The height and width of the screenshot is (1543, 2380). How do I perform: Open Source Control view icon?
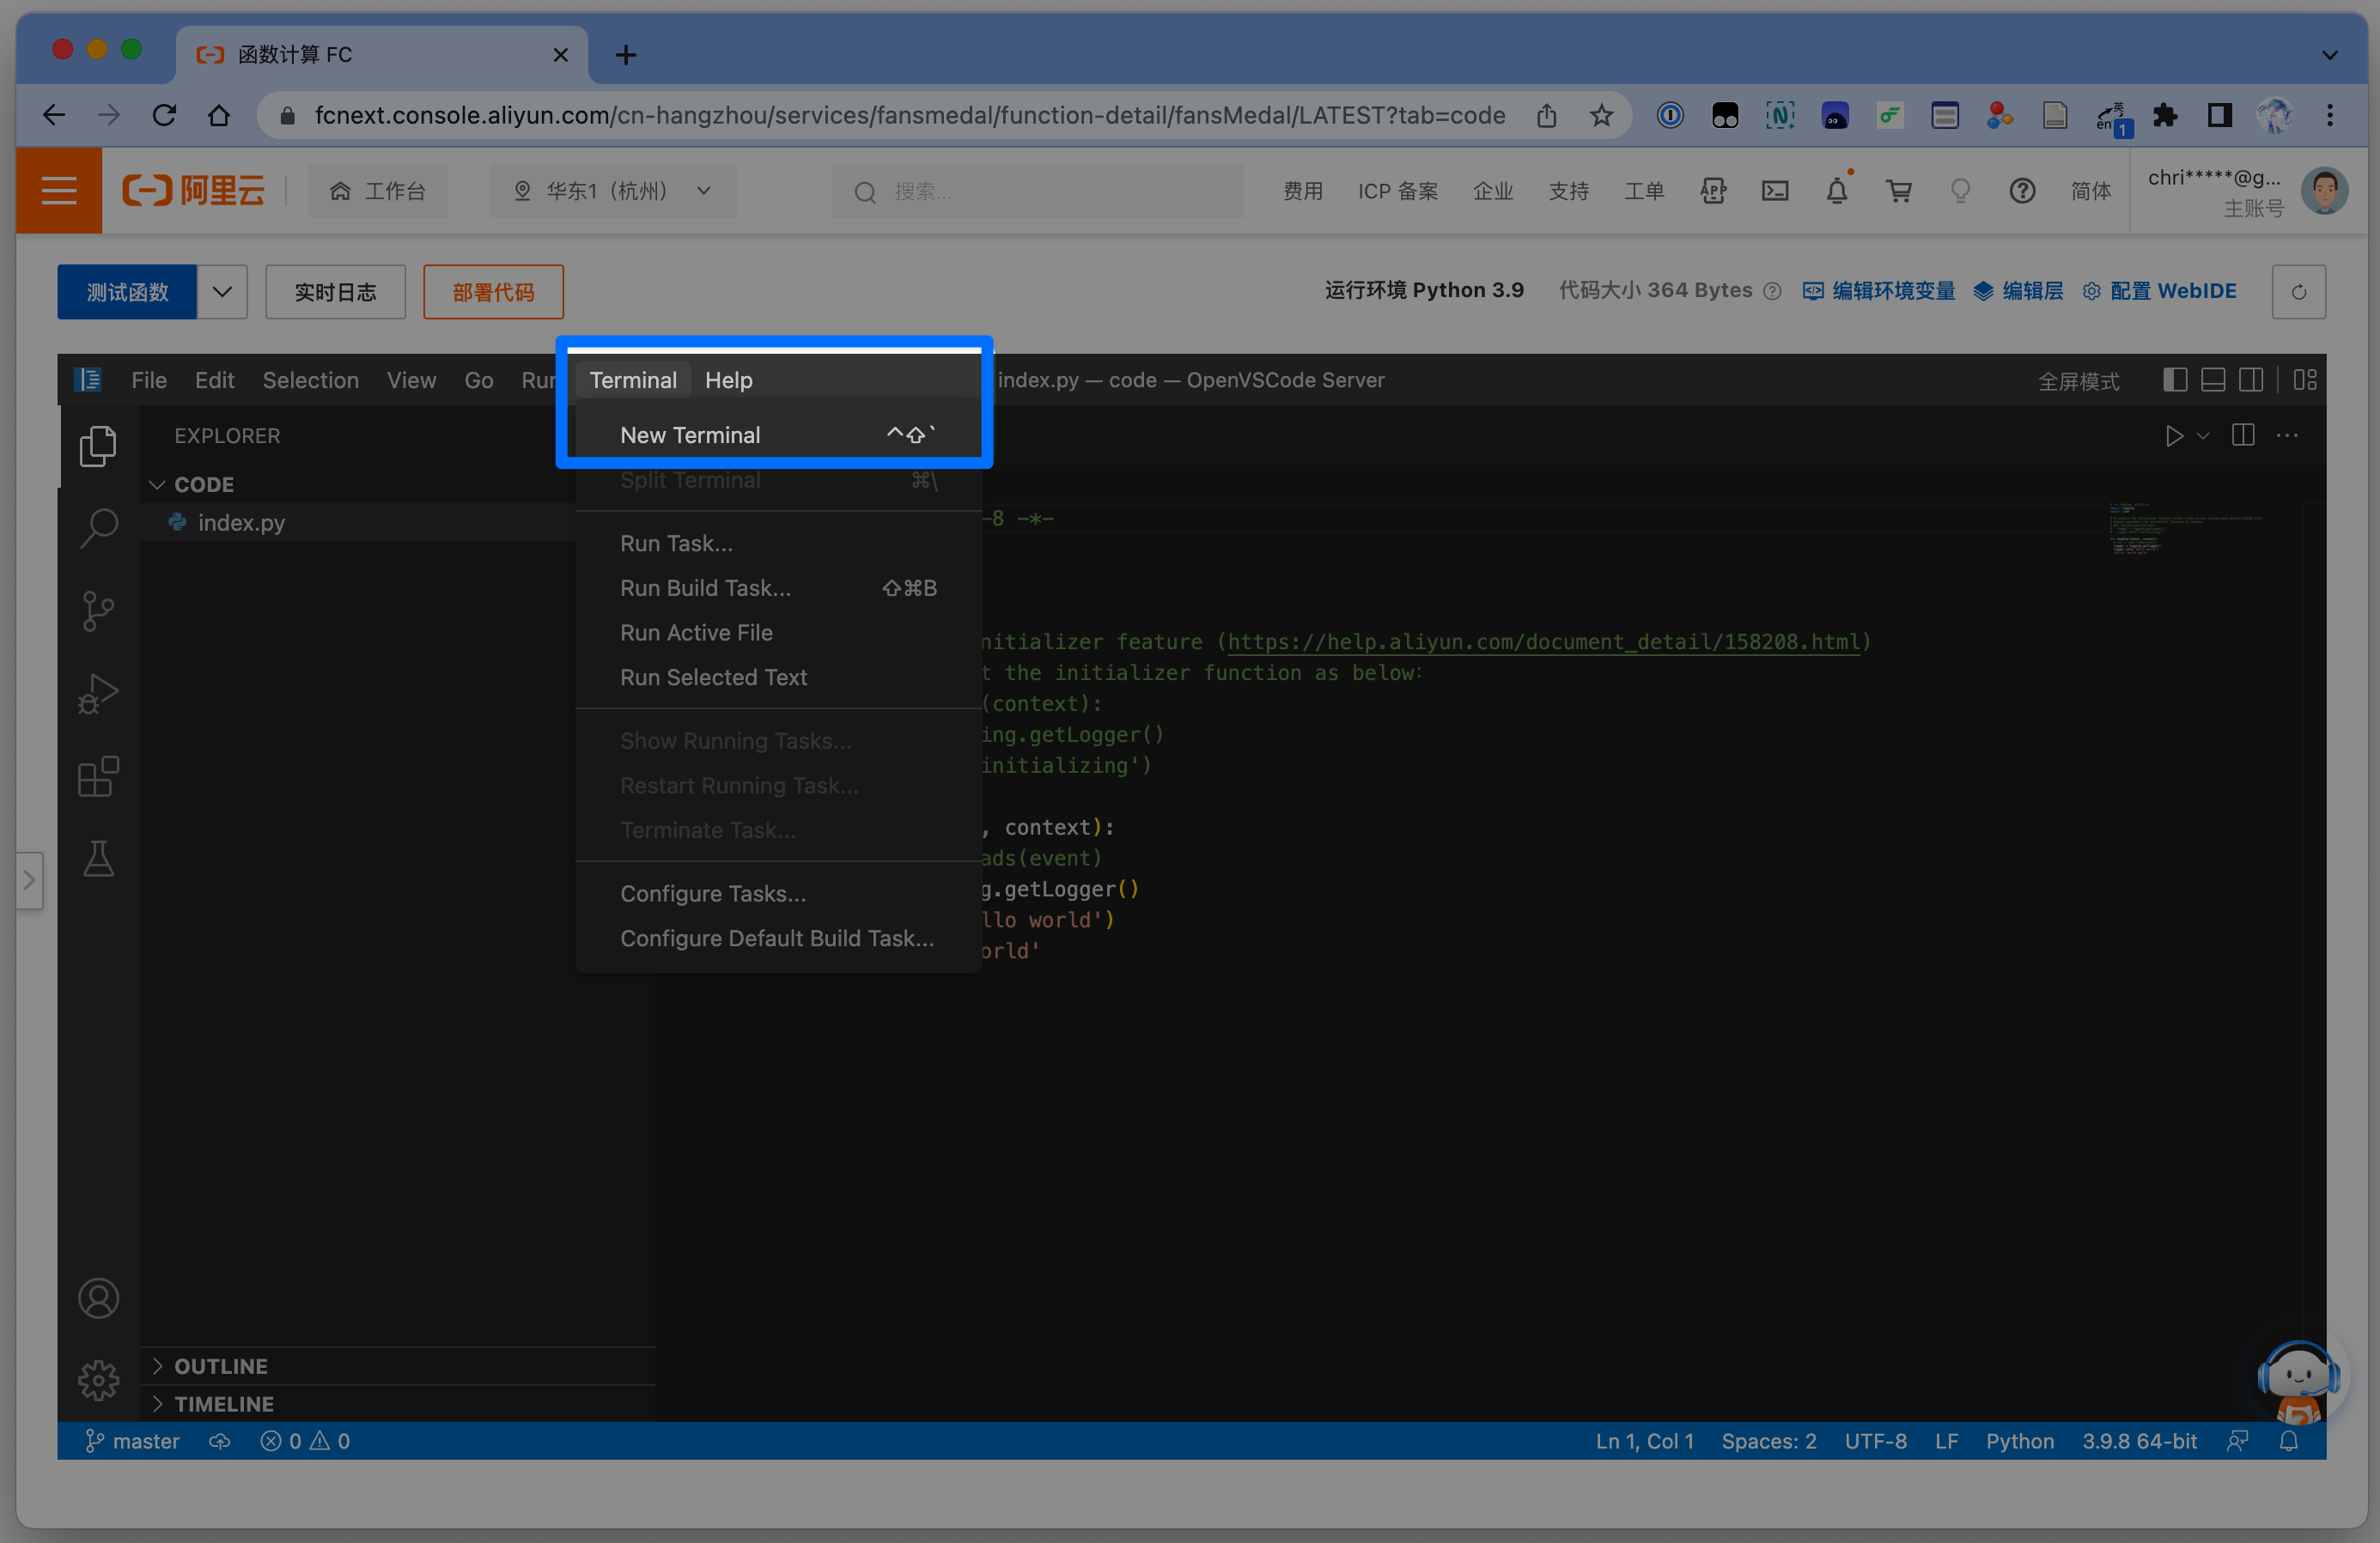98,610
